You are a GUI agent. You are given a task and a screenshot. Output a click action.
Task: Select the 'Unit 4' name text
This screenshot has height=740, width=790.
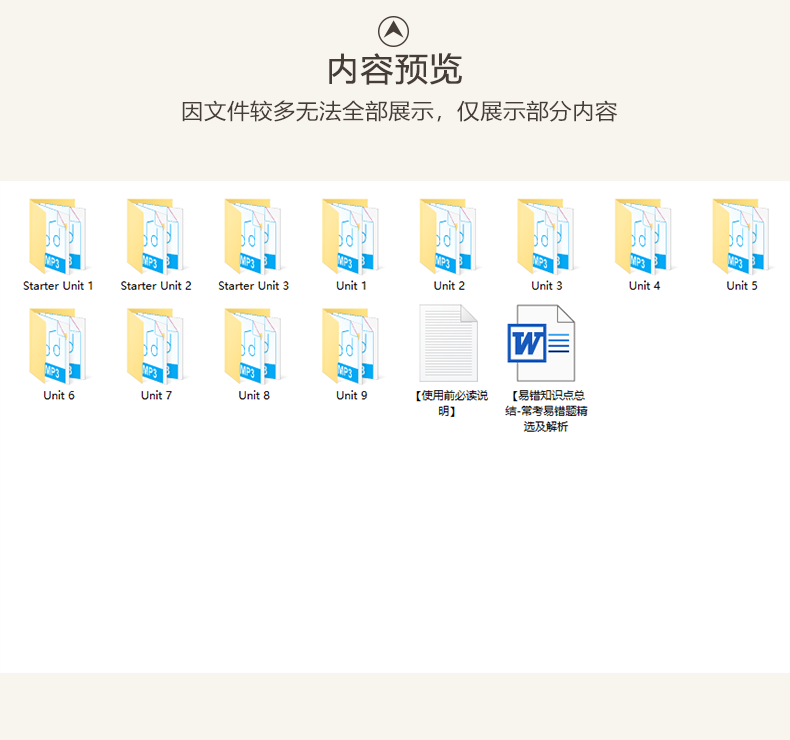[x=644, y=286]
